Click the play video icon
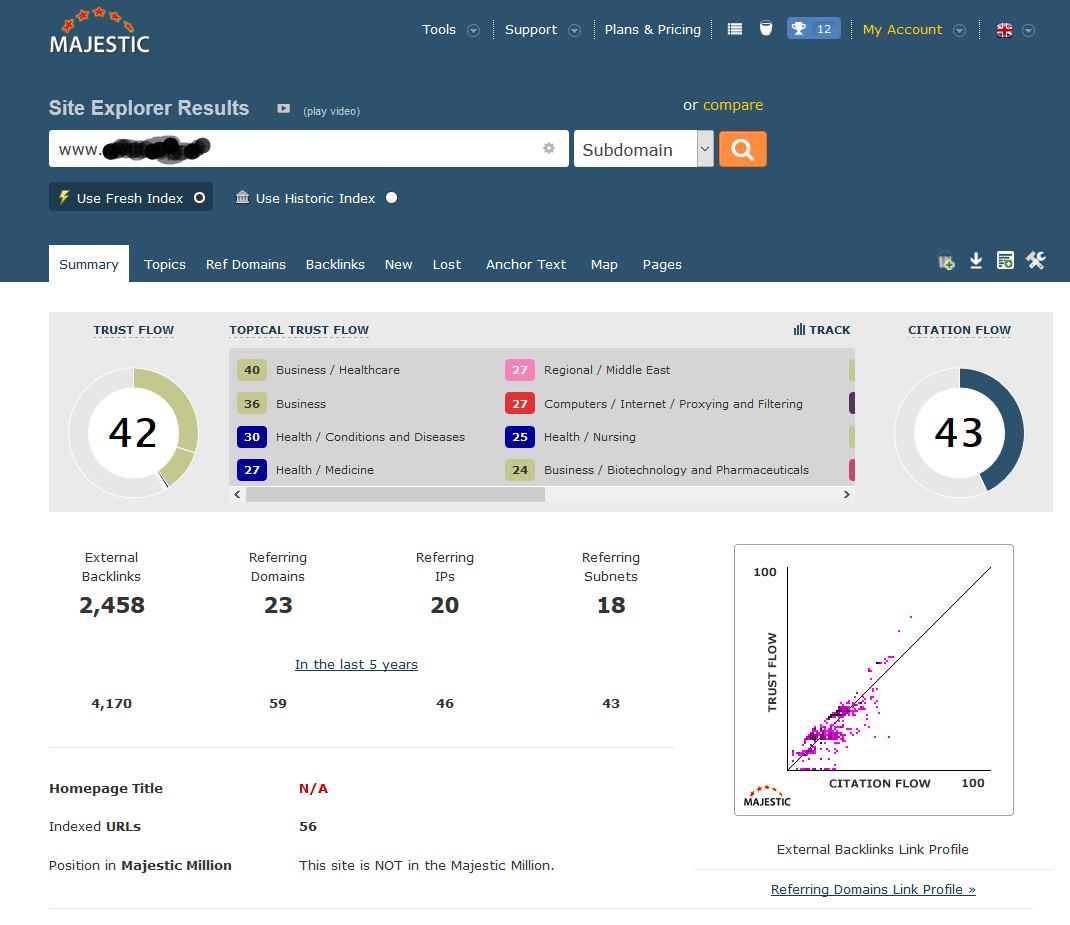 click(x=283, y=109)
